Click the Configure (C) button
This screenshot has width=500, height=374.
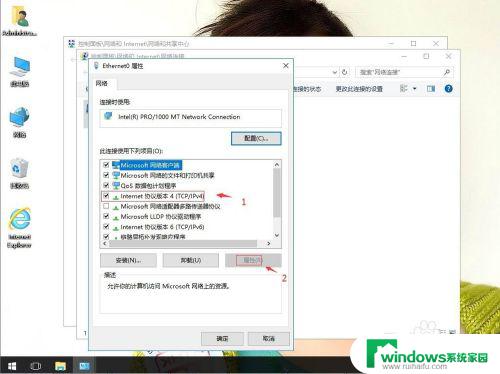click(x=256, y=138)
